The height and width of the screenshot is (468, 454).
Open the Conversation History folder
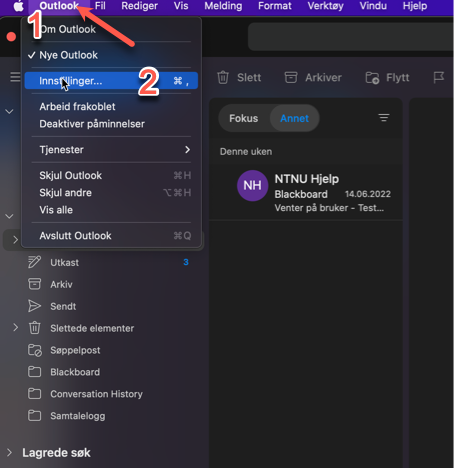96,394
